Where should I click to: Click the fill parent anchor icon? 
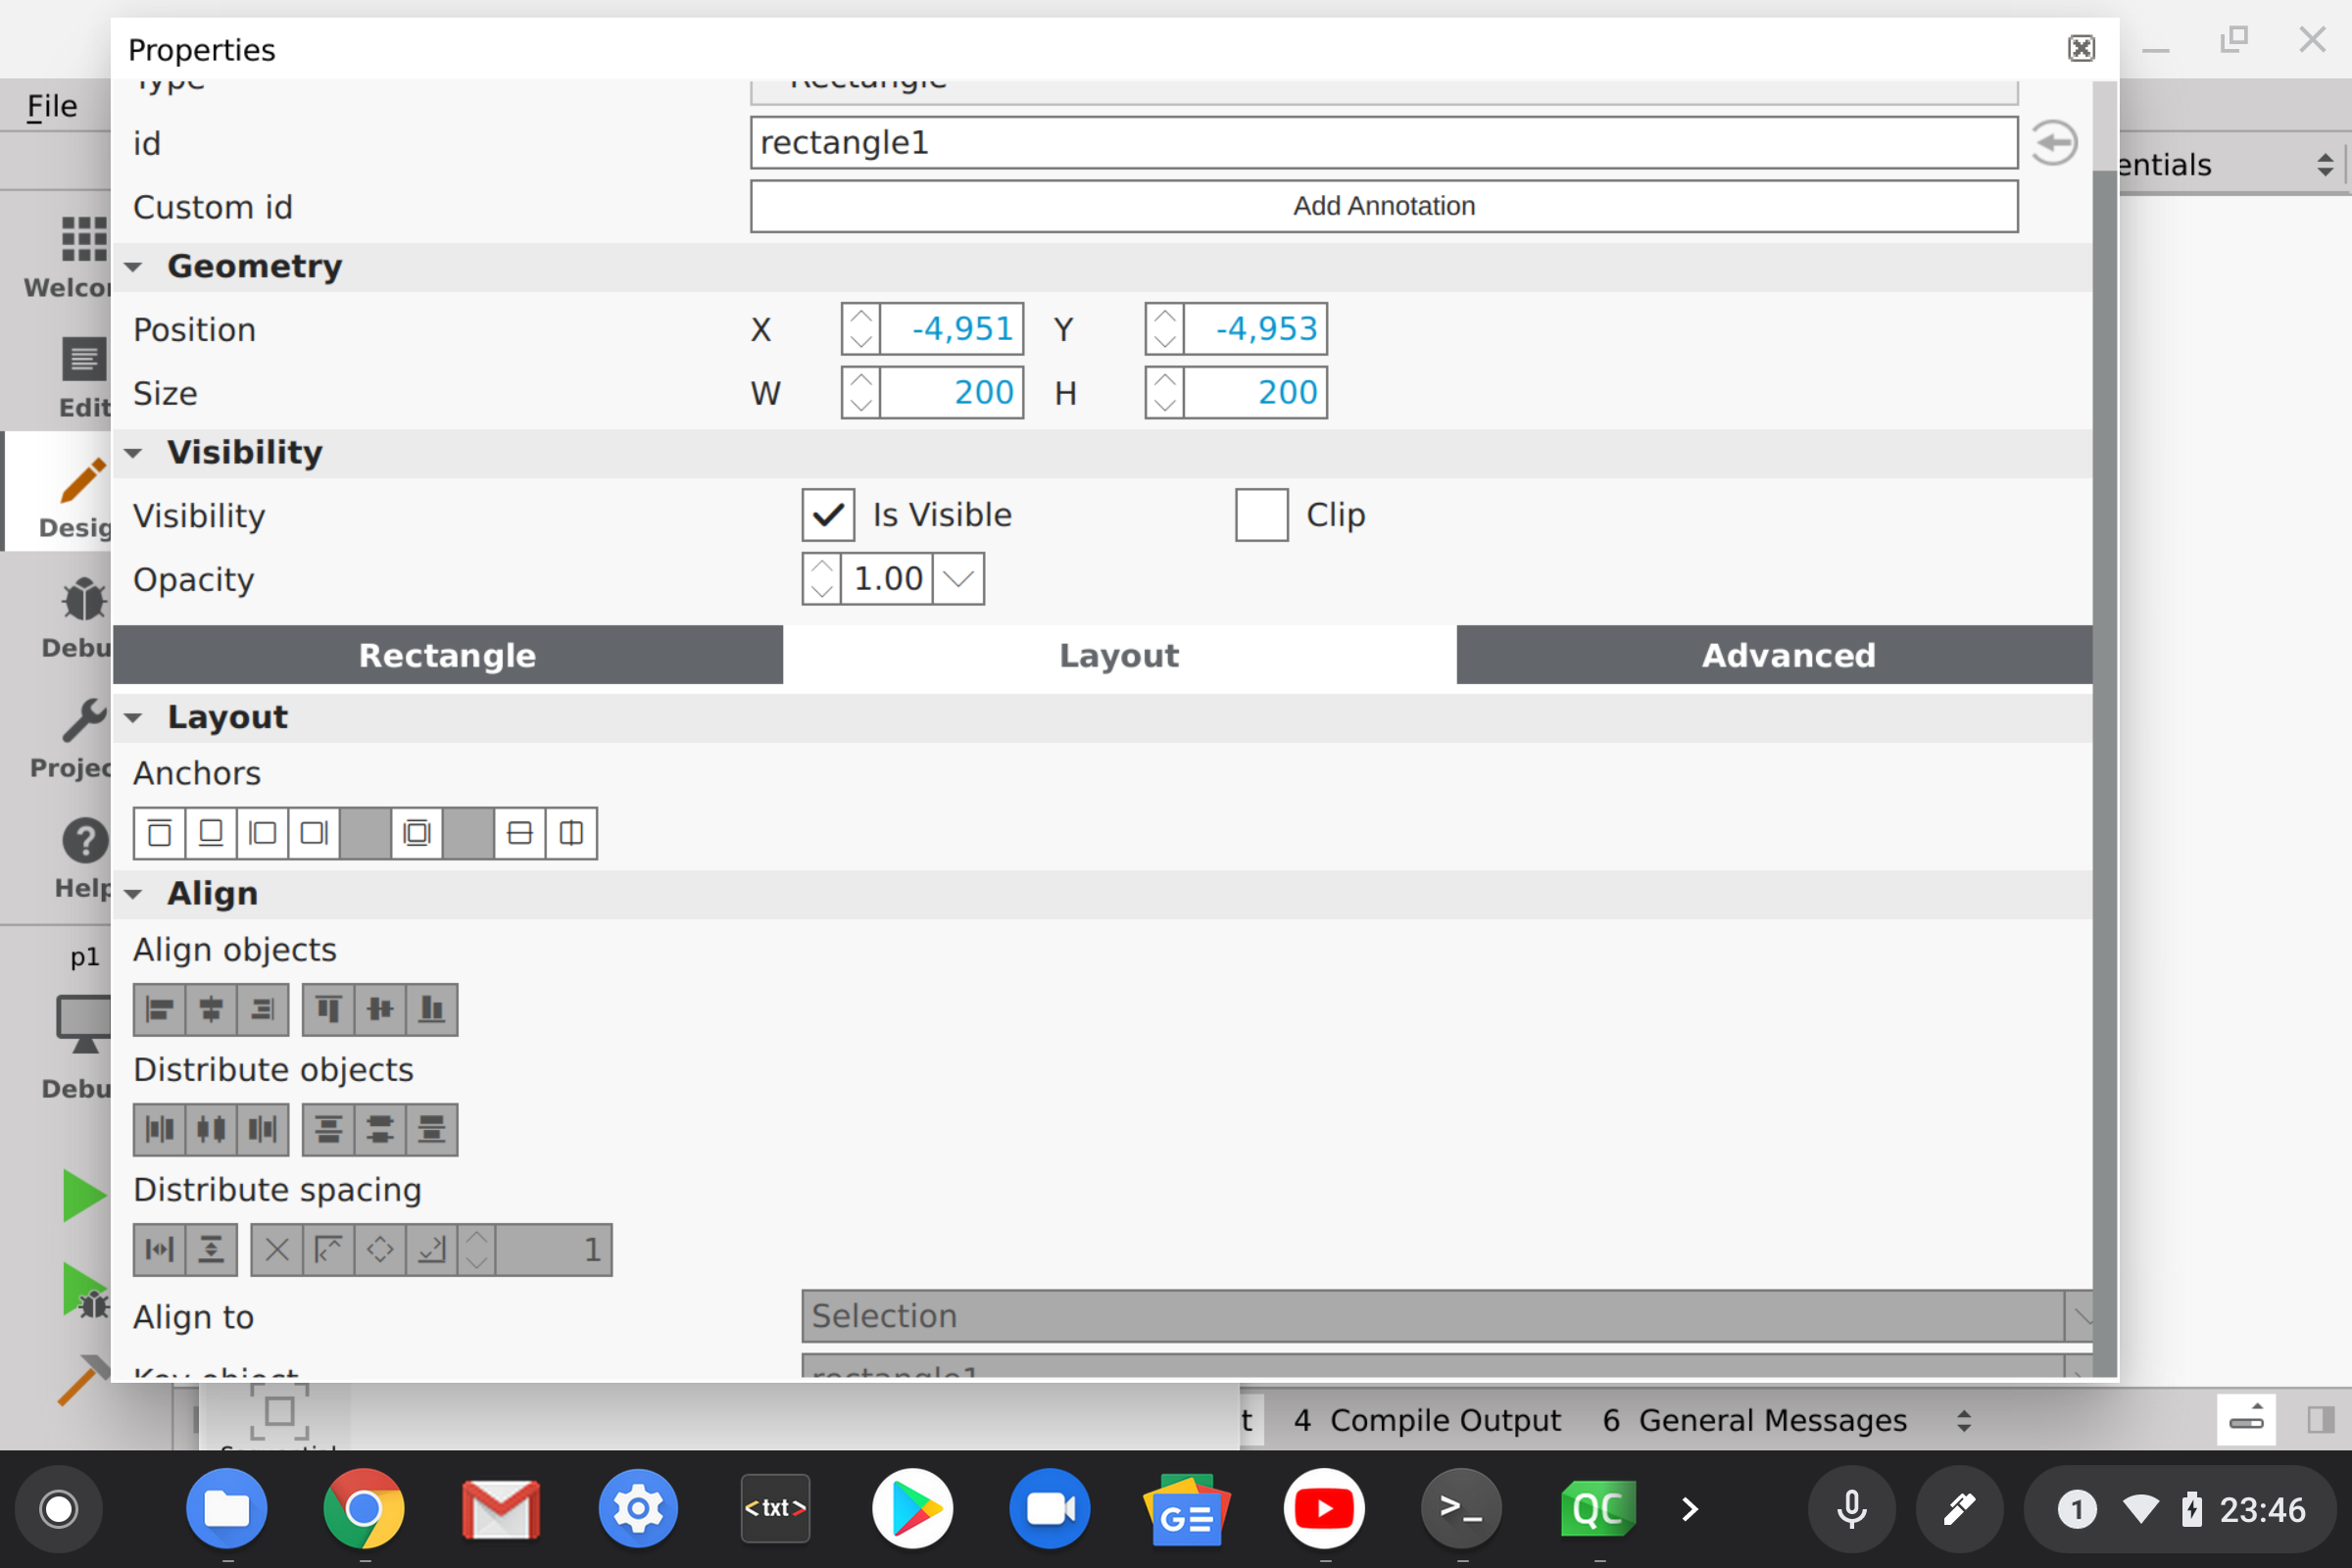tap(417, 833)
